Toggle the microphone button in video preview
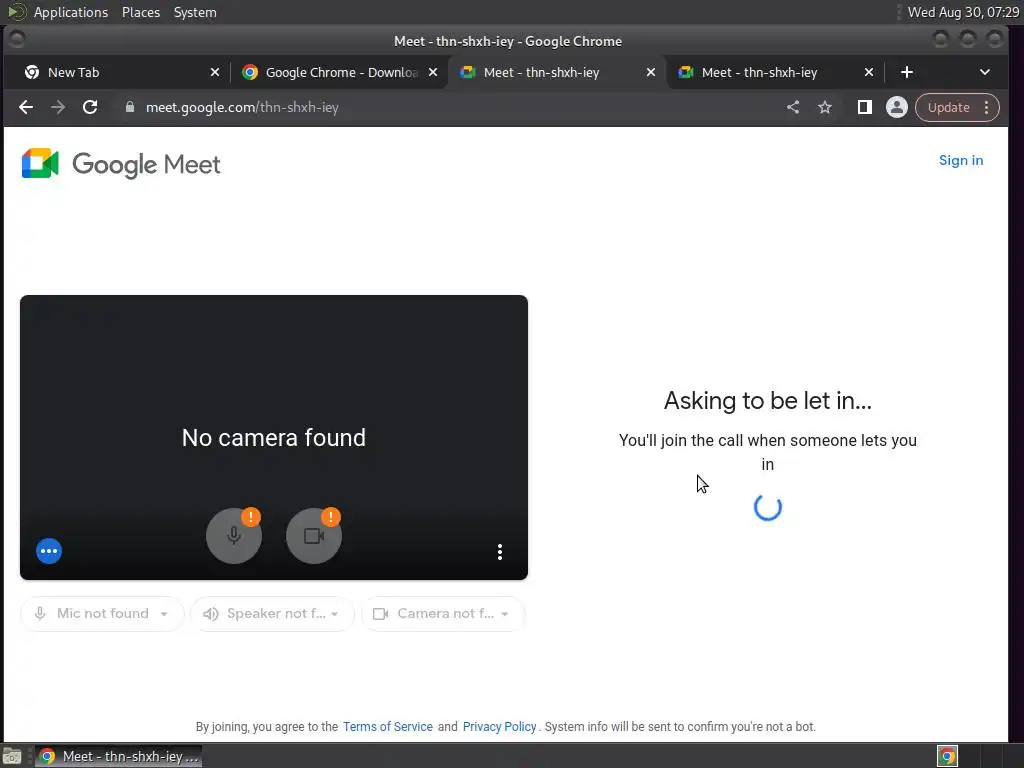 coord(234,536)
